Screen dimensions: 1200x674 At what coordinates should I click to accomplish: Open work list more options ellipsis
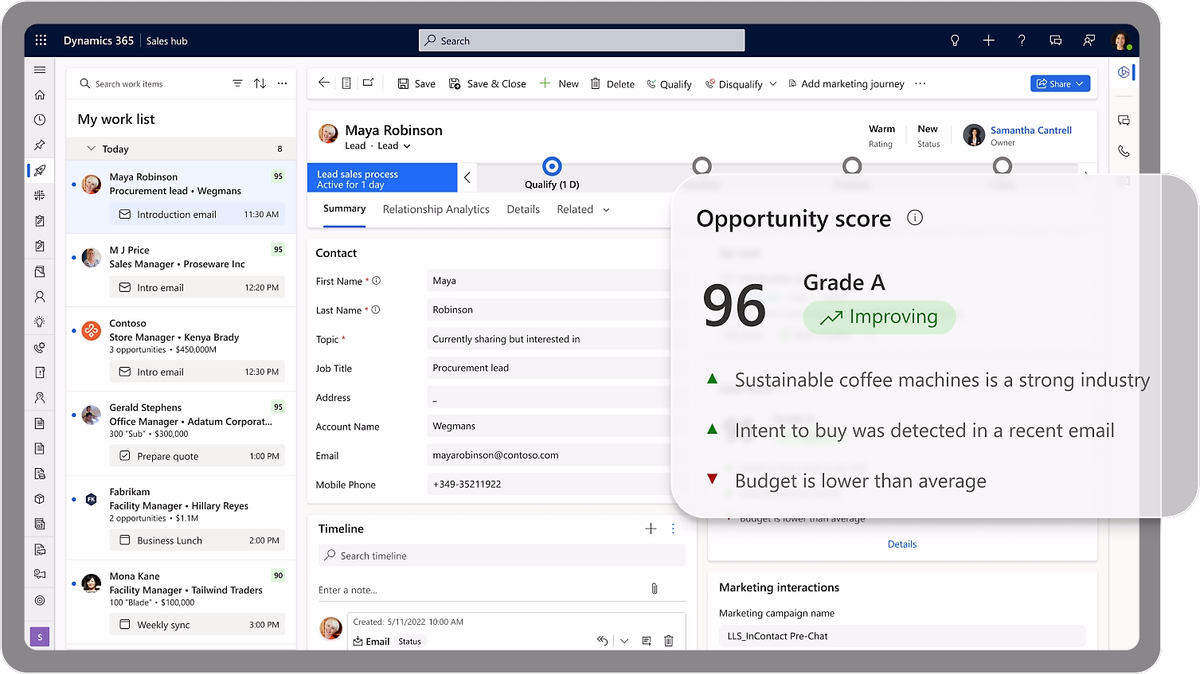click(283, 84)
